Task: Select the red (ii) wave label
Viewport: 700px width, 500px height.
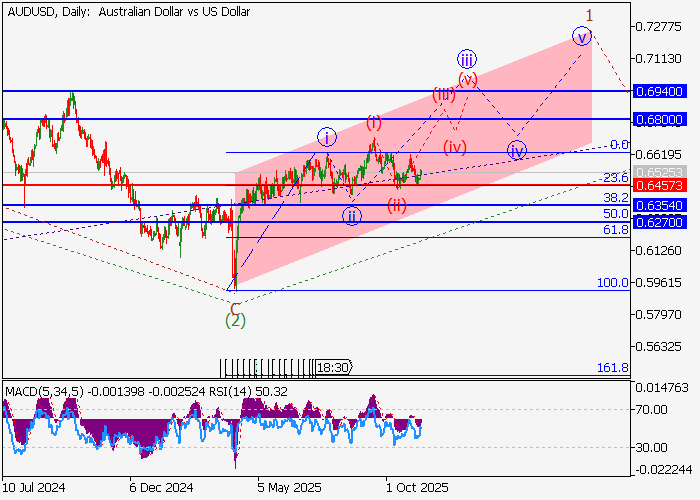Action: (397, 206)
